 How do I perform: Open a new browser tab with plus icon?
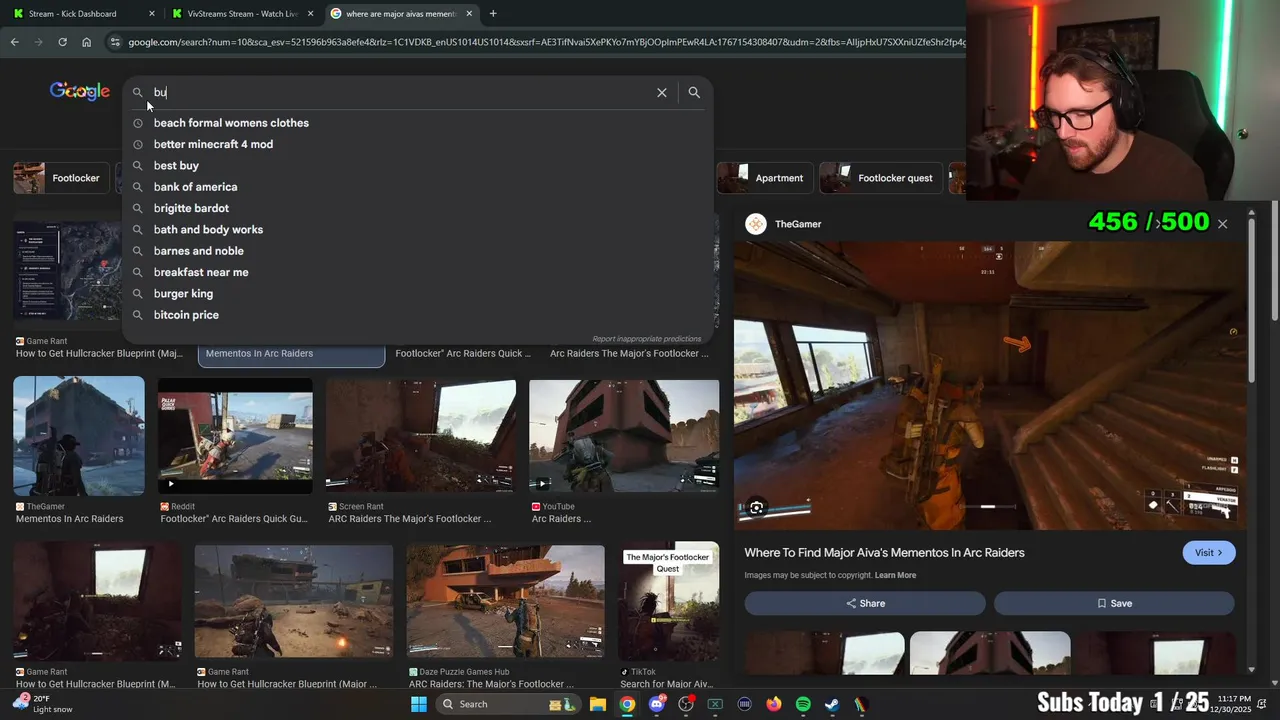click(493, 14)
